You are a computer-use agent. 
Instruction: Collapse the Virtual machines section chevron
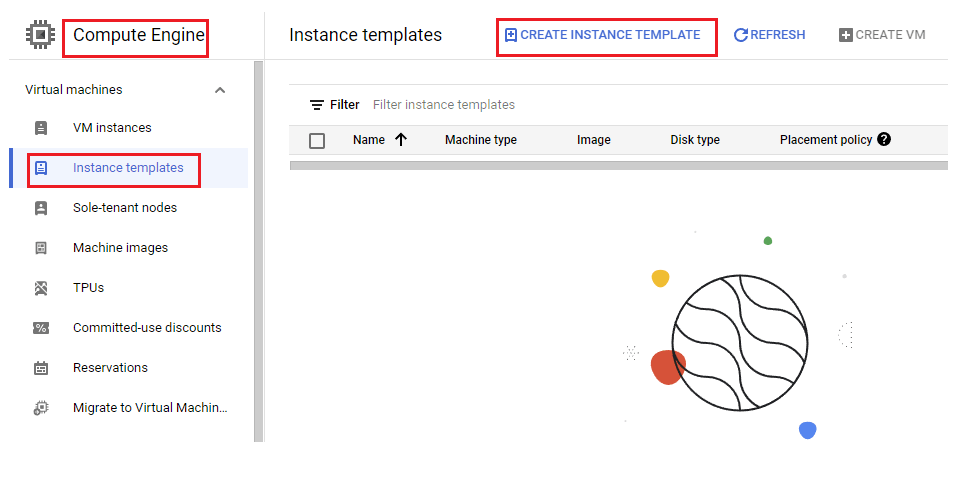pos(220,90)
